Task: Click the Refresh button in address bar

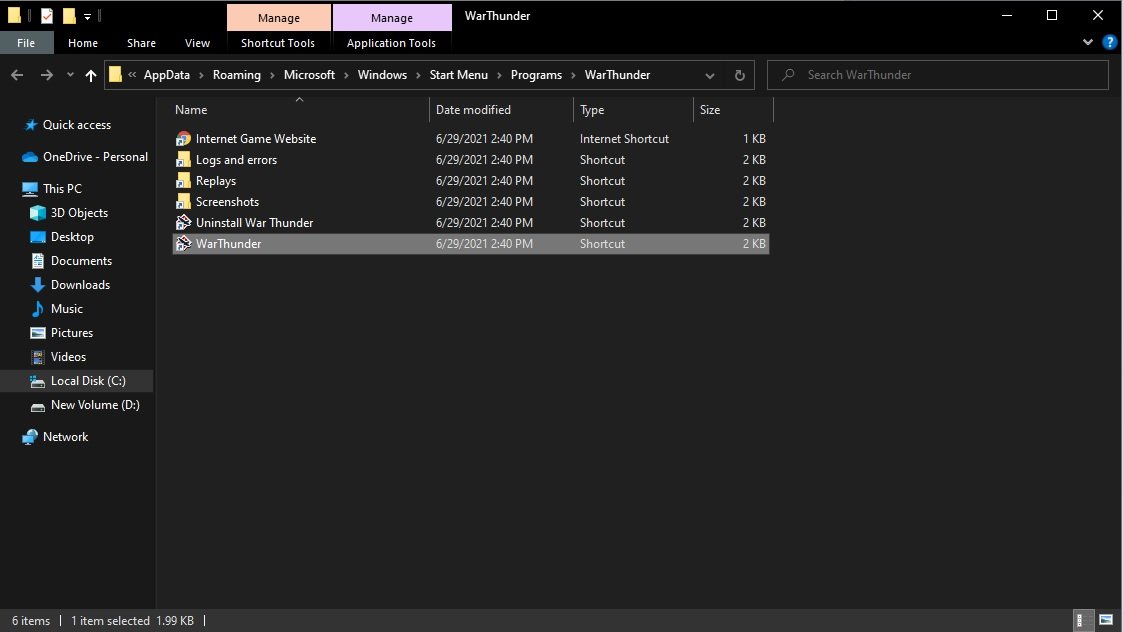Action: (x=739, y=75)
